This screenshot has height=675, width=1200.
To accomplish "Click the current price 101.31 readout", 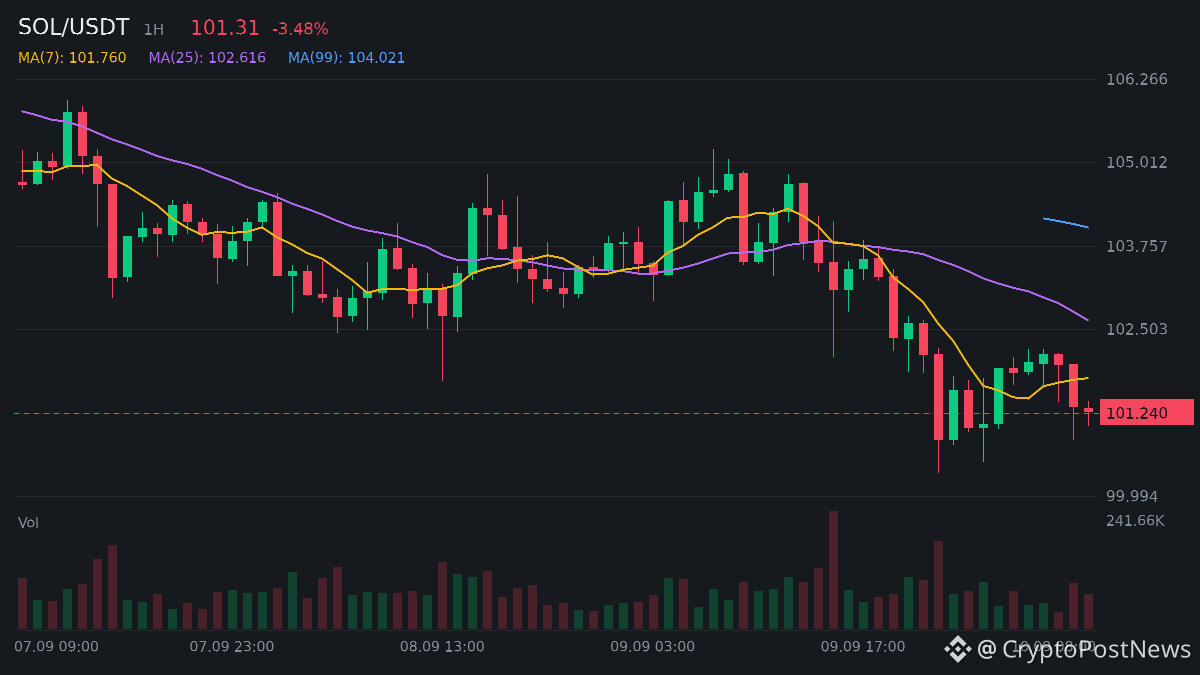I will pyautogui.click(x=225, y=28).
